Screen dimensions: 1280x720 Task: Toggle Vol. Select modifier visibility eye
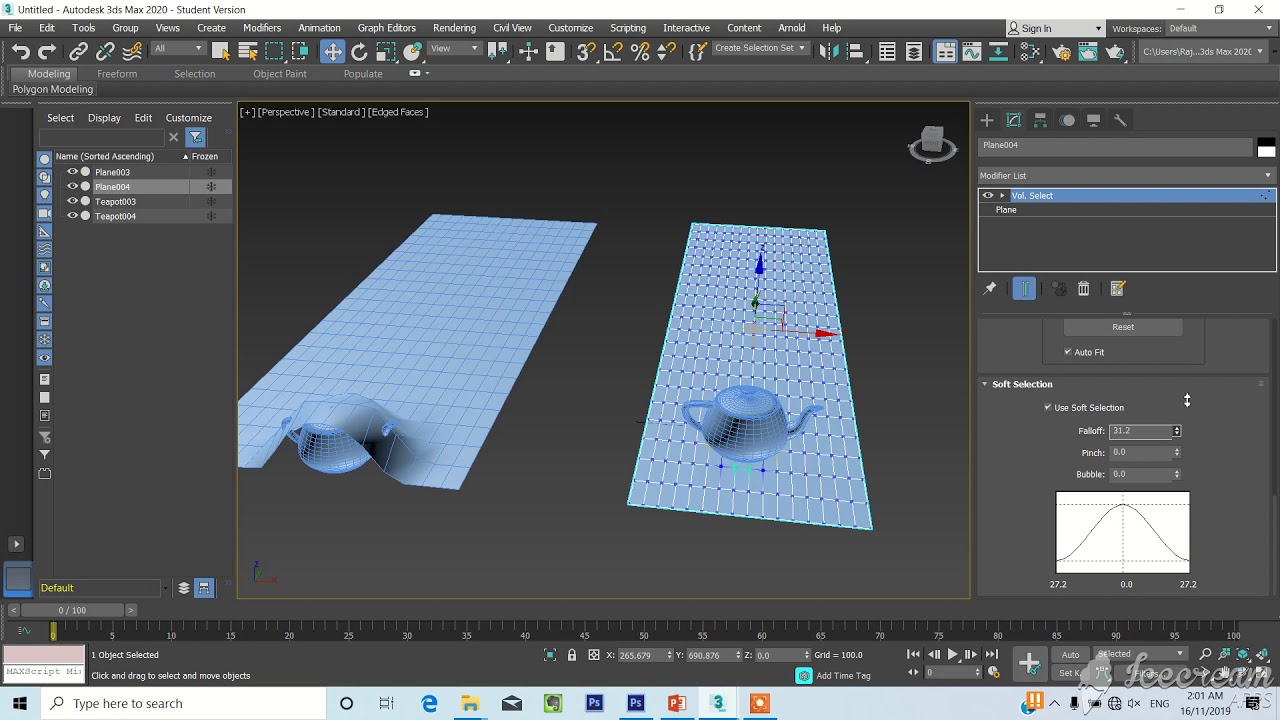tap(988, 196)
